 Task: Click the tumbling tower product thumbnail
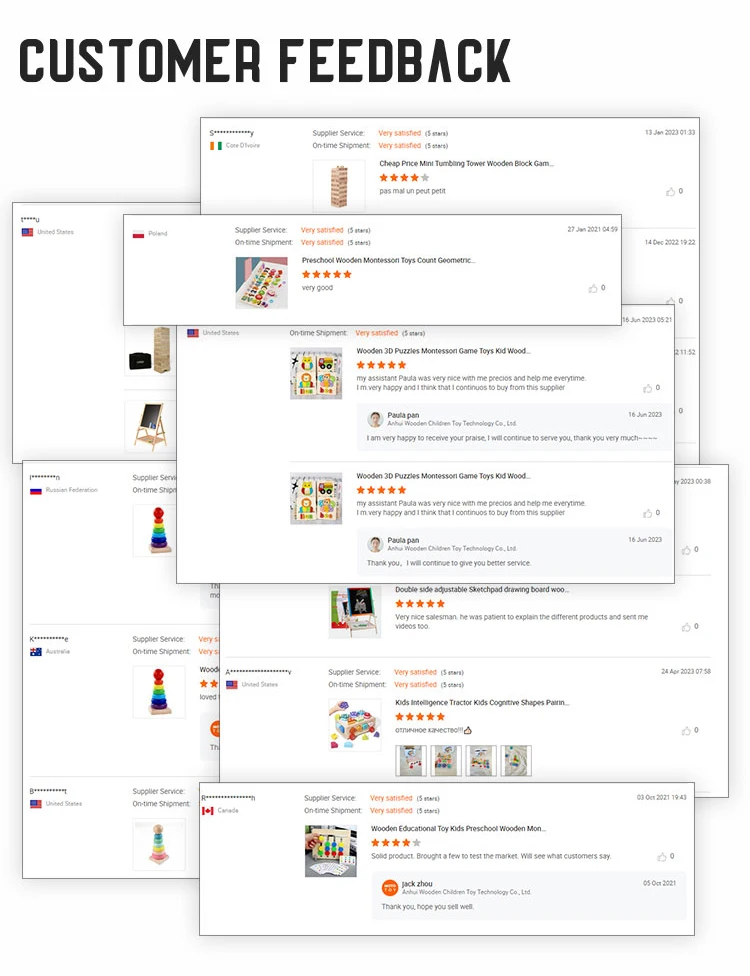coord(339,185)
